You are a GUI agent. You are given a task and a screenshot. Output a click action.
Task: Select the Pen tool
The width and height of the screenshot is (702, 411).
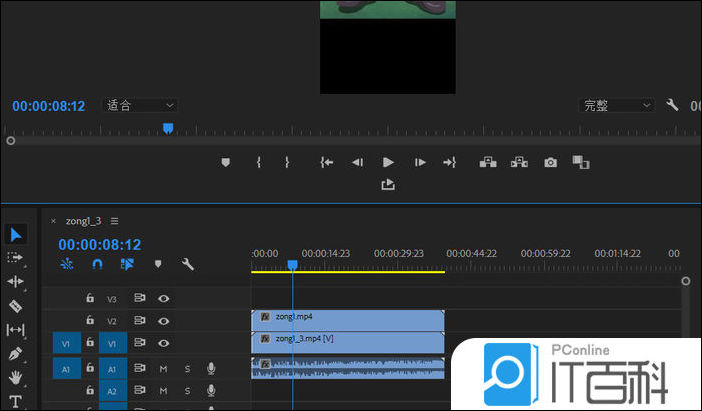coord(16,354)
